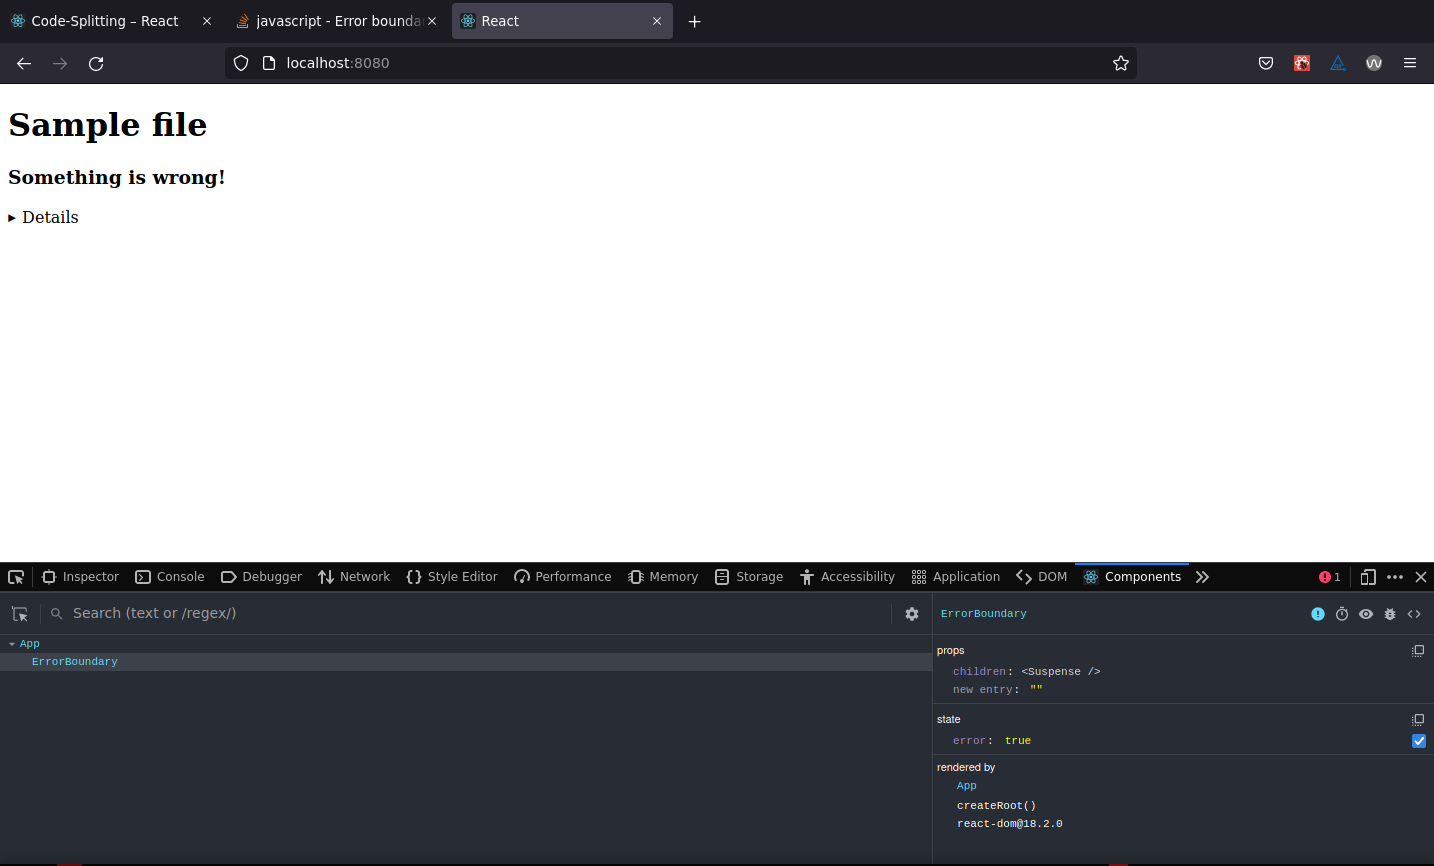Reload the current page
This screenshot has width=1434, height=866.
coord(96,63)
